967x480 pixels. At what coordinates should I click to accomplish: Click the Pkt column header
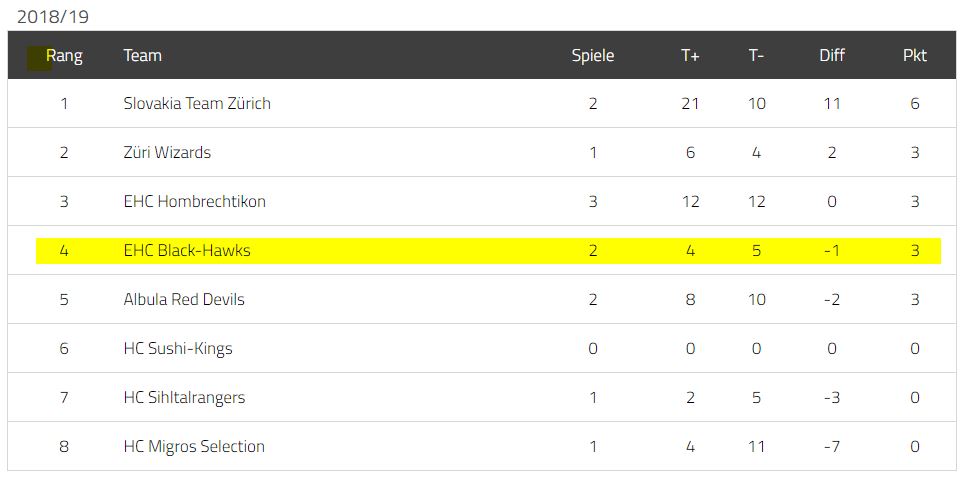tap(915, 56)
